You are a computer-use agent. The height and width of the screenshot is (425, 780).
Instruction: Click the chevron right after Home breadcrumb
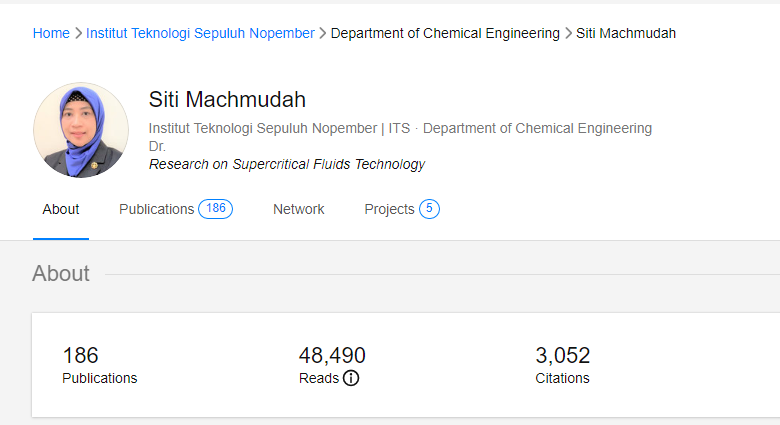tap(78, 33)
